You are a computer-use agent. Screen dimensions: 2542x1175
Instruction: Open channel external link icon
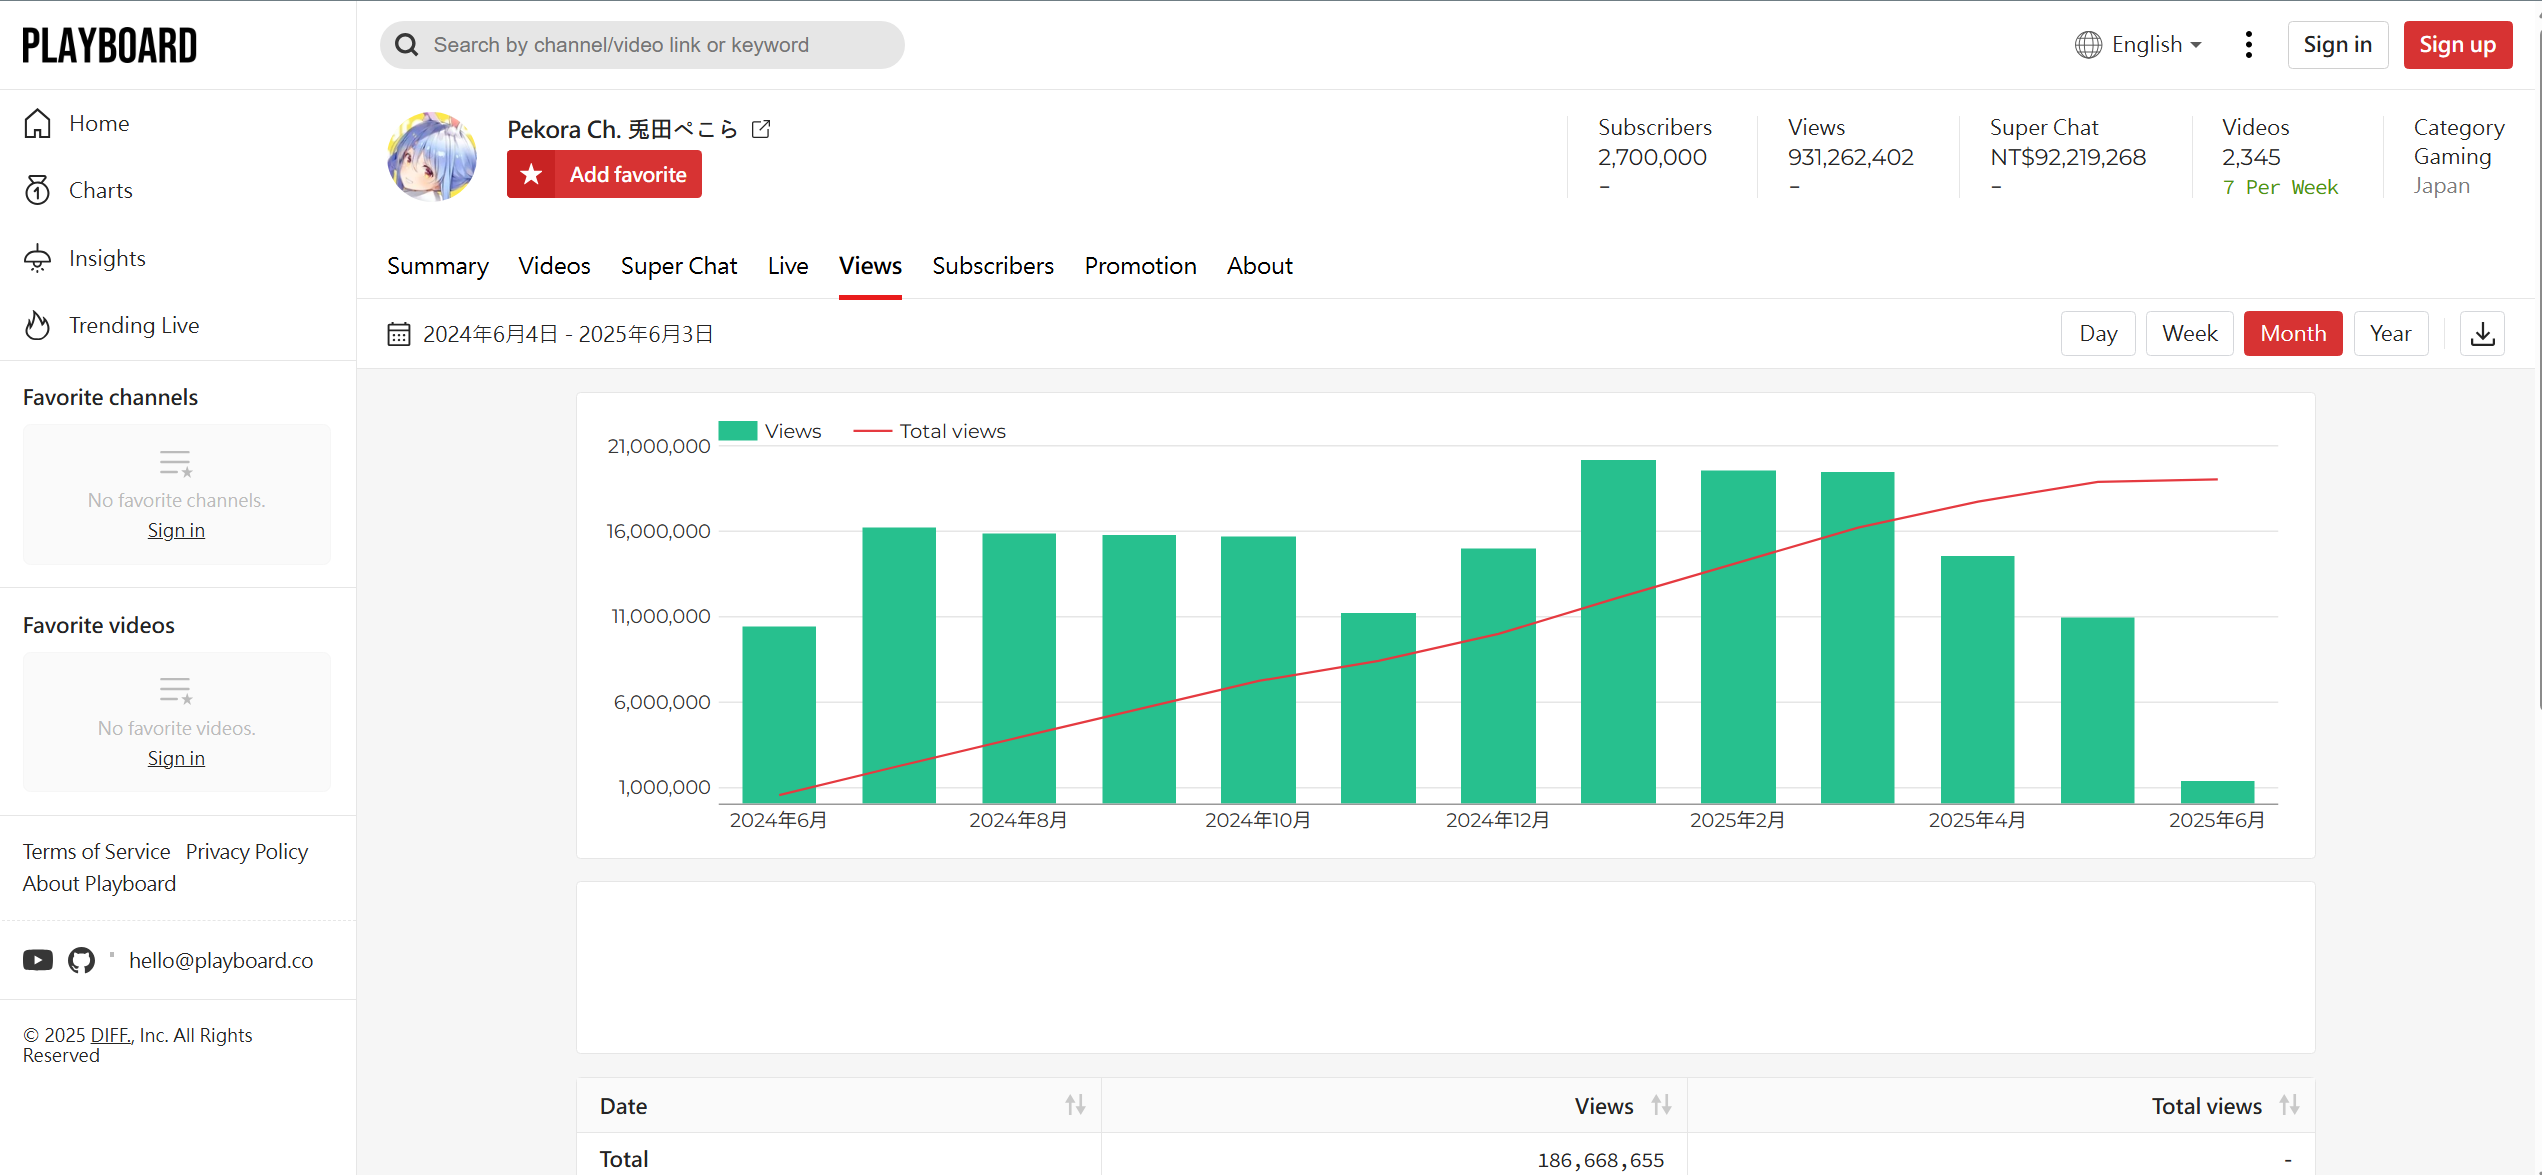pos(761,129)
